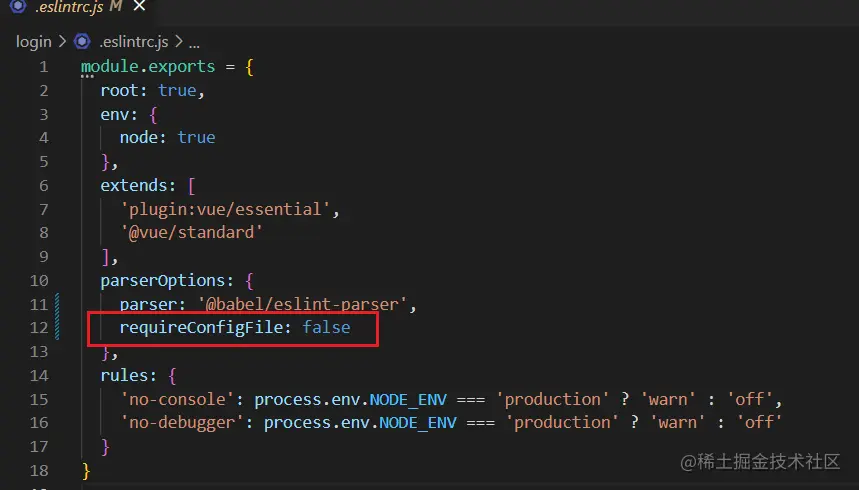Click the value 'false' on line 12
The width and height of the screenshot is (859, 490).
(326, 328)
